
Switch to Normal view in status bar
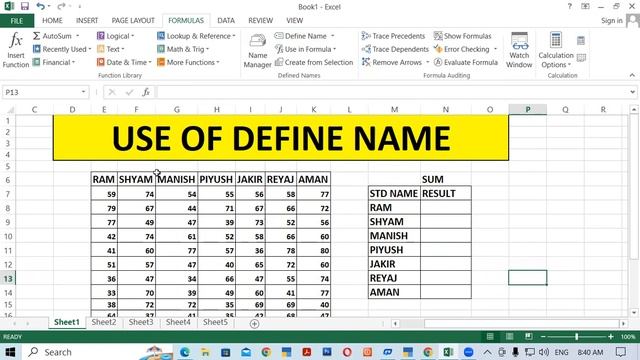point(490,336)
